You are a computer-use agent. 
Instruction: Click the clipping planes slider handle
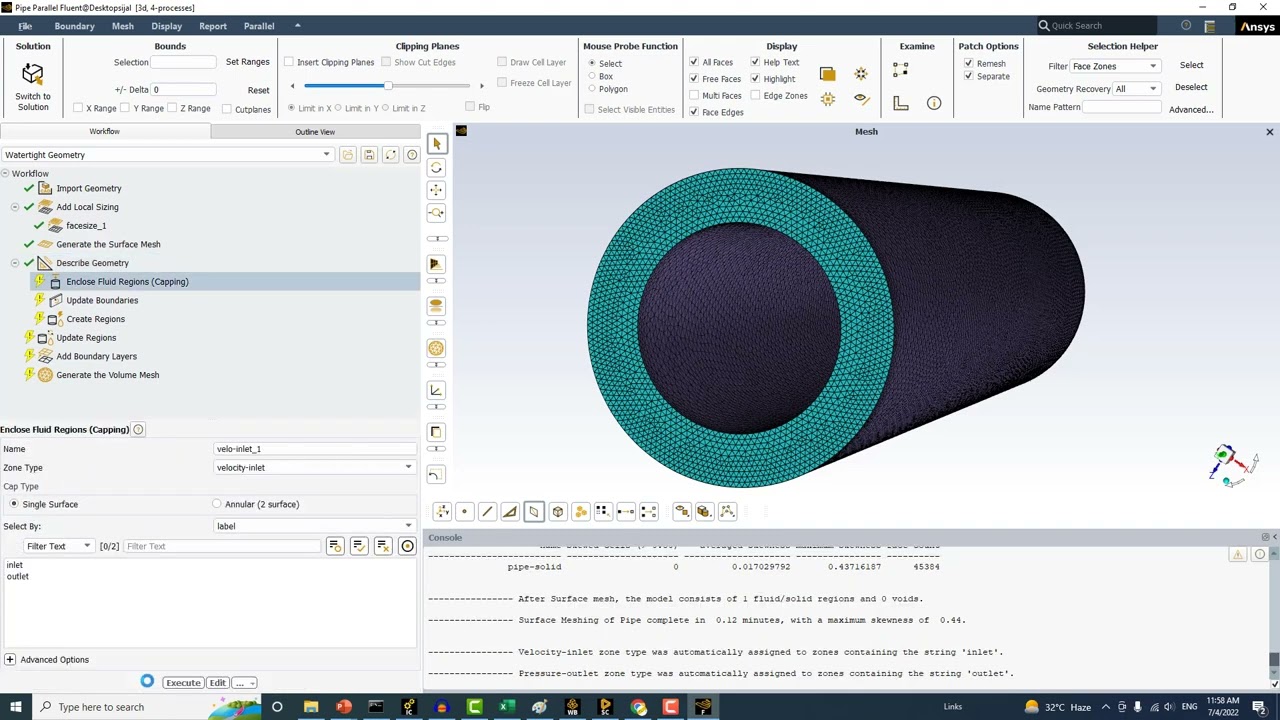tap(388, 86)
